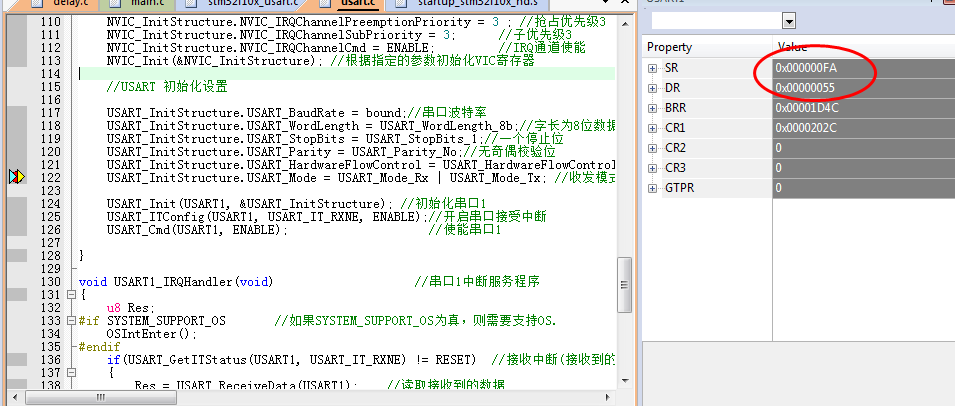
Task: Collapse the #if fold at line 133
Action: [71, 320]
